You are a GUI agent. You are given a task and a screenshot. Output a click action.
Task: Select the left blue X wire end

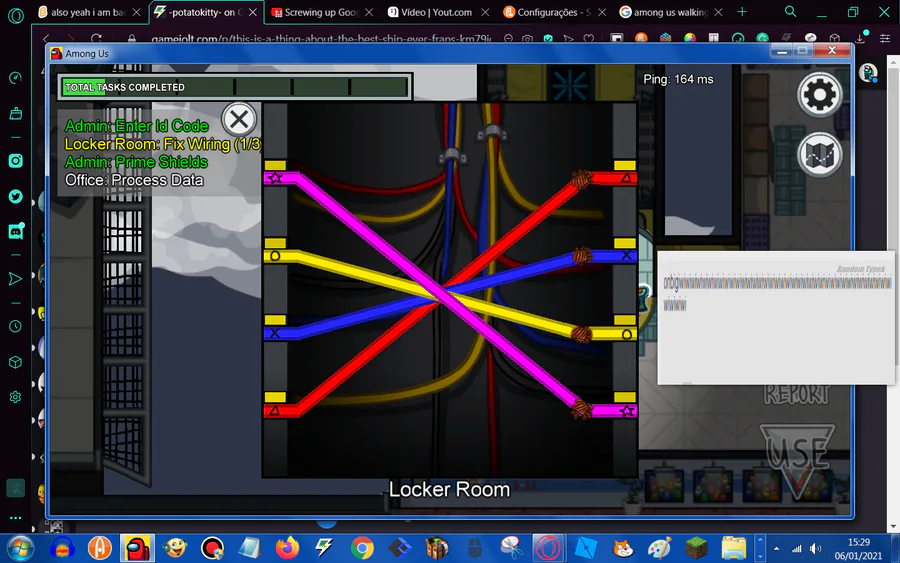tap(281, 333)
